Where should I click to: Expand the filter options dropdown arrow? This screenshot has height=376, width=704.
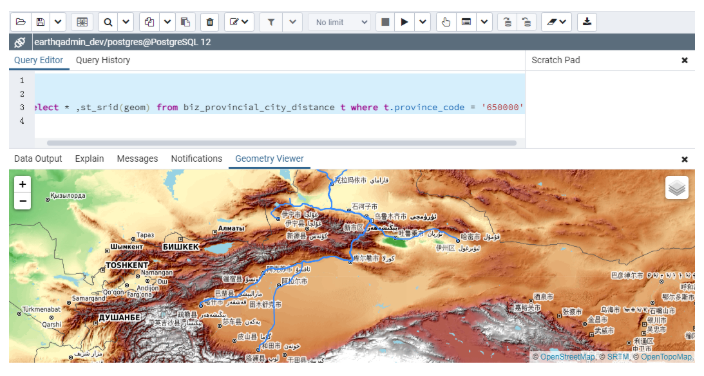pyautogui.click(x=293, y=22)
